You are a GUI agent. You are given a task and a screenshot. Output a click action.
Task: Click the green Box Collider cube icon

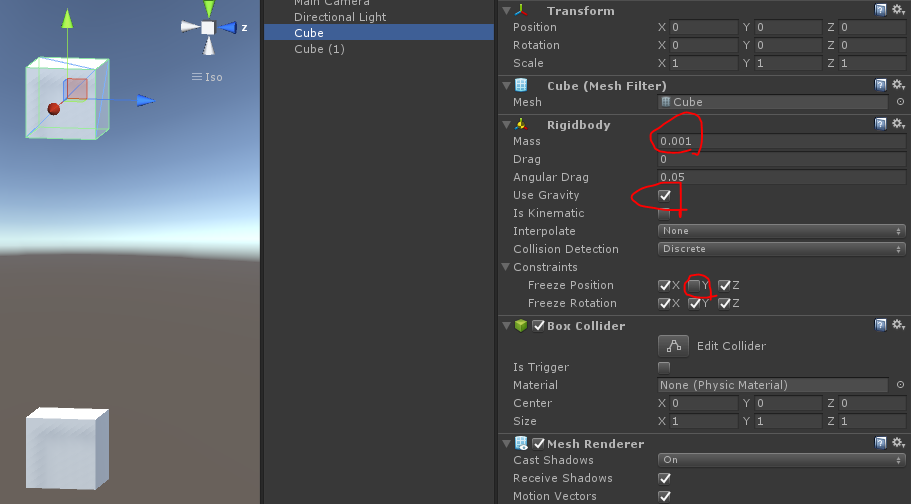pyautogui.click(x=521, y=326)
